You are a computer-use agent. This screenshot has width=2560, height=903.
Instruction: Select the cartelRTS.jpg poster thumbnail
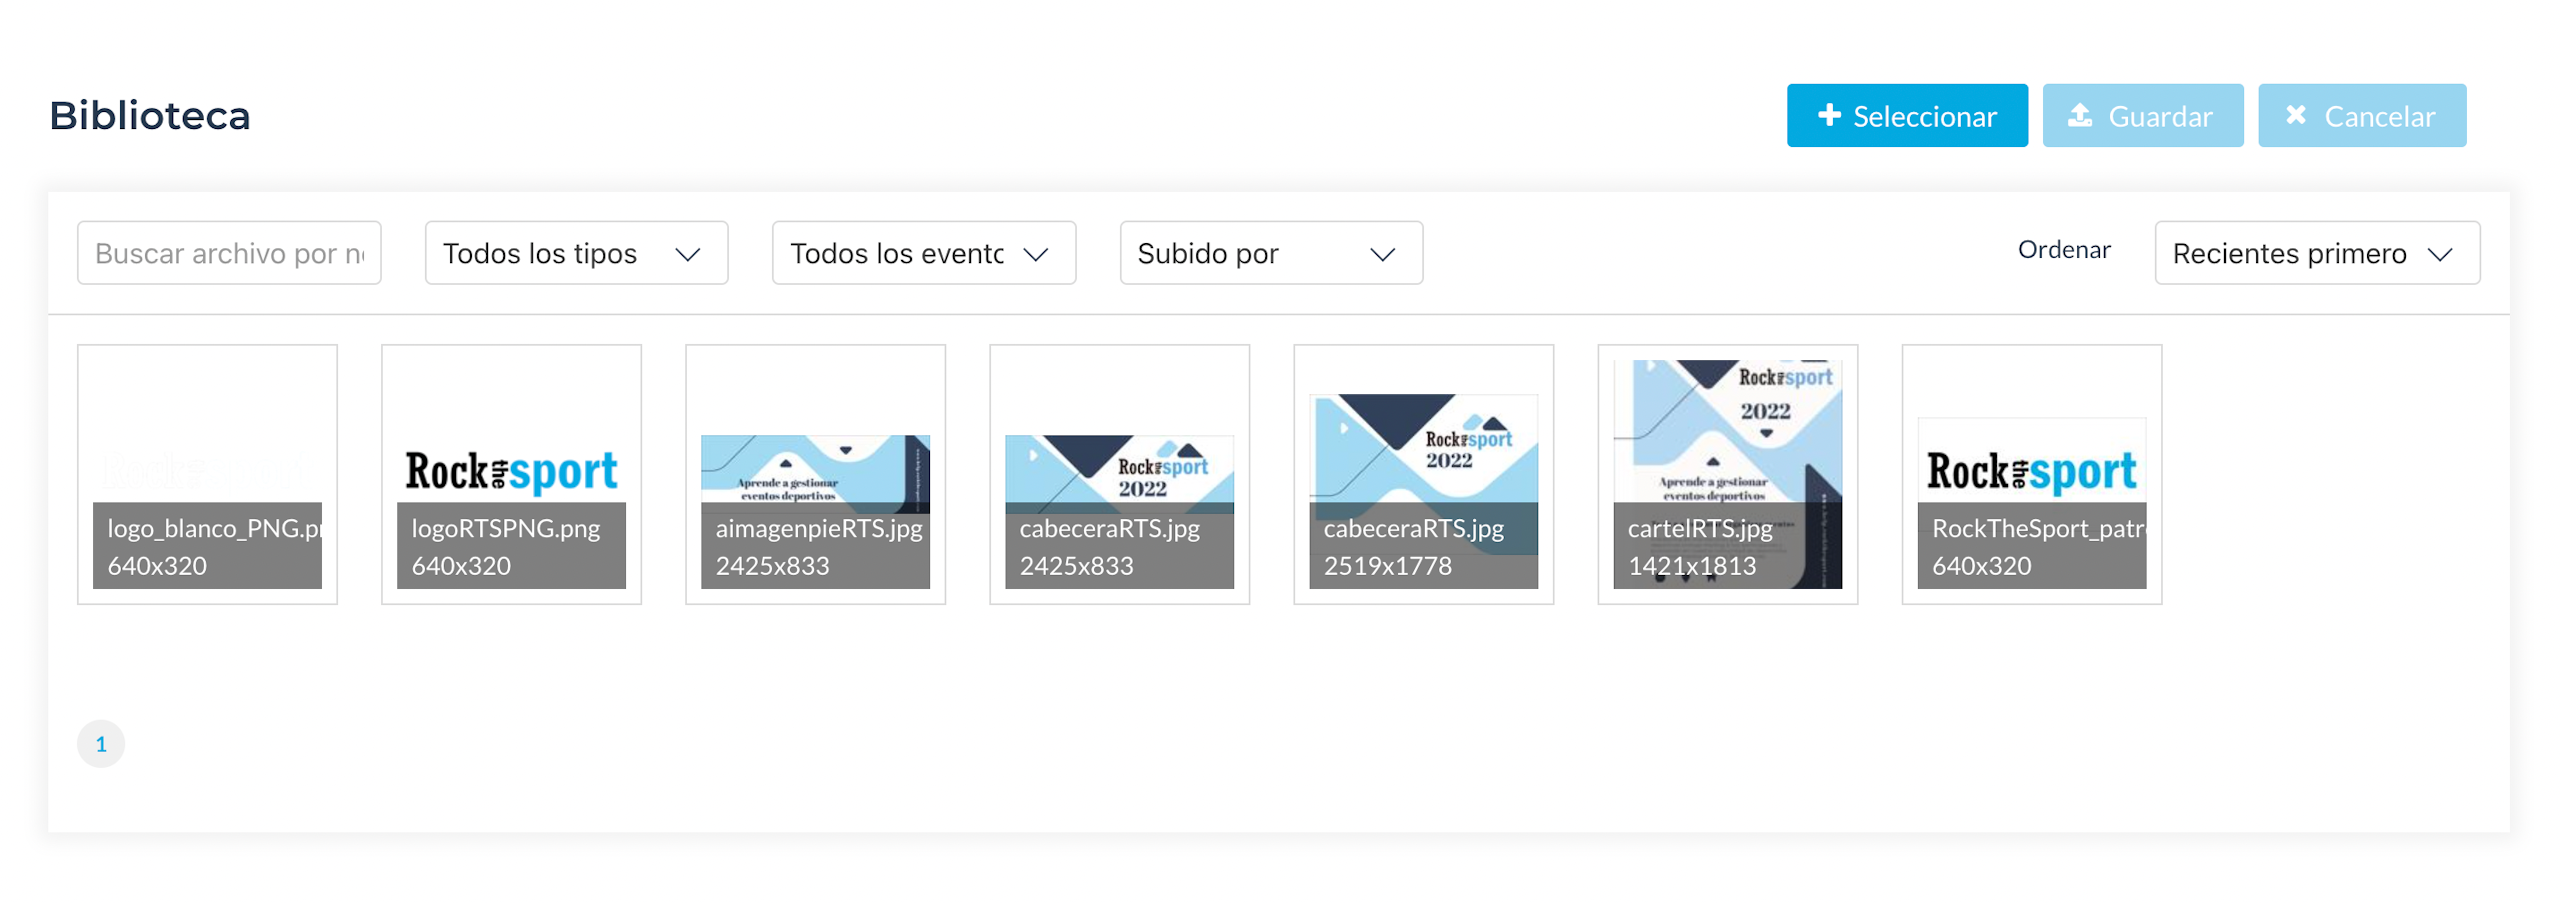click(x=1727, y=475)
